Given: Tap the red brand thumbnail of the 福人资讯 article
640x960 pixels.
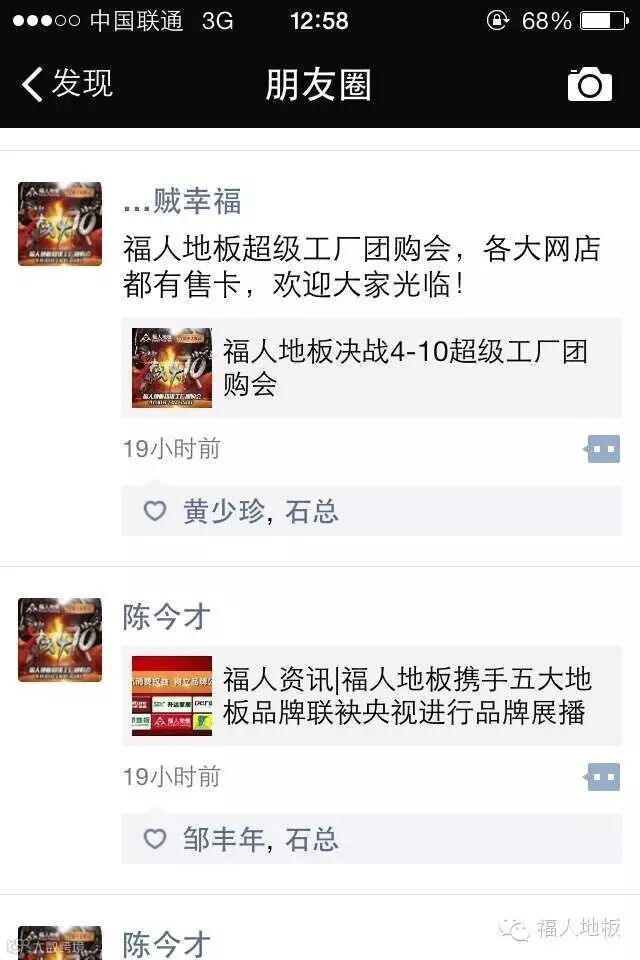Looking at the screenshot, I should 172,696.
